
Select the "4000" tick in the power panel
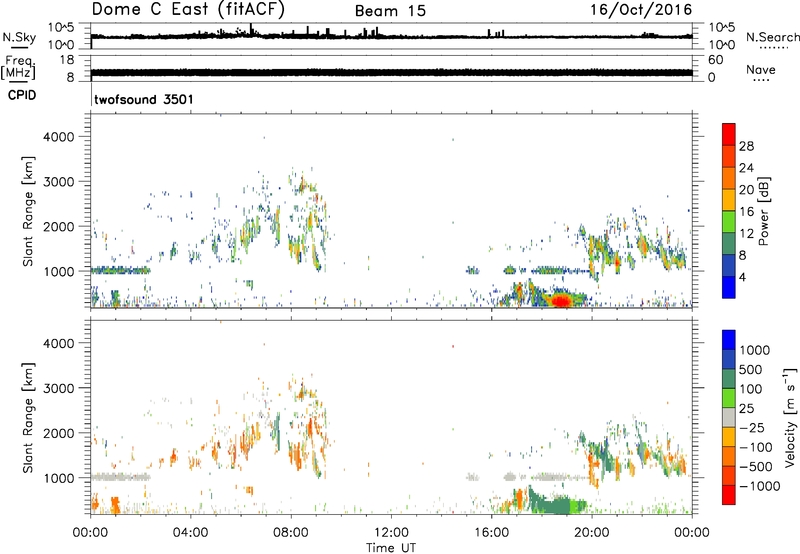pyautogui.click(x=59, y=137)
